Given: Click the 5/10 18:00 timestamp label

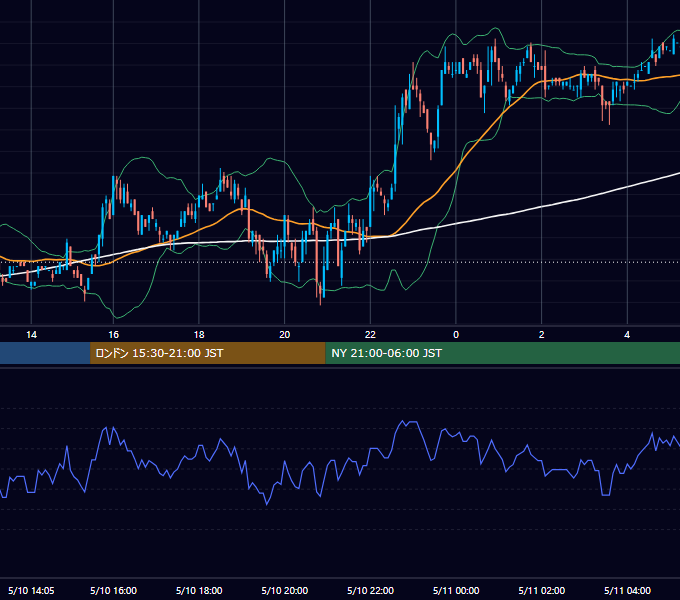Looking at the screenshot, I should coord(199,590).
